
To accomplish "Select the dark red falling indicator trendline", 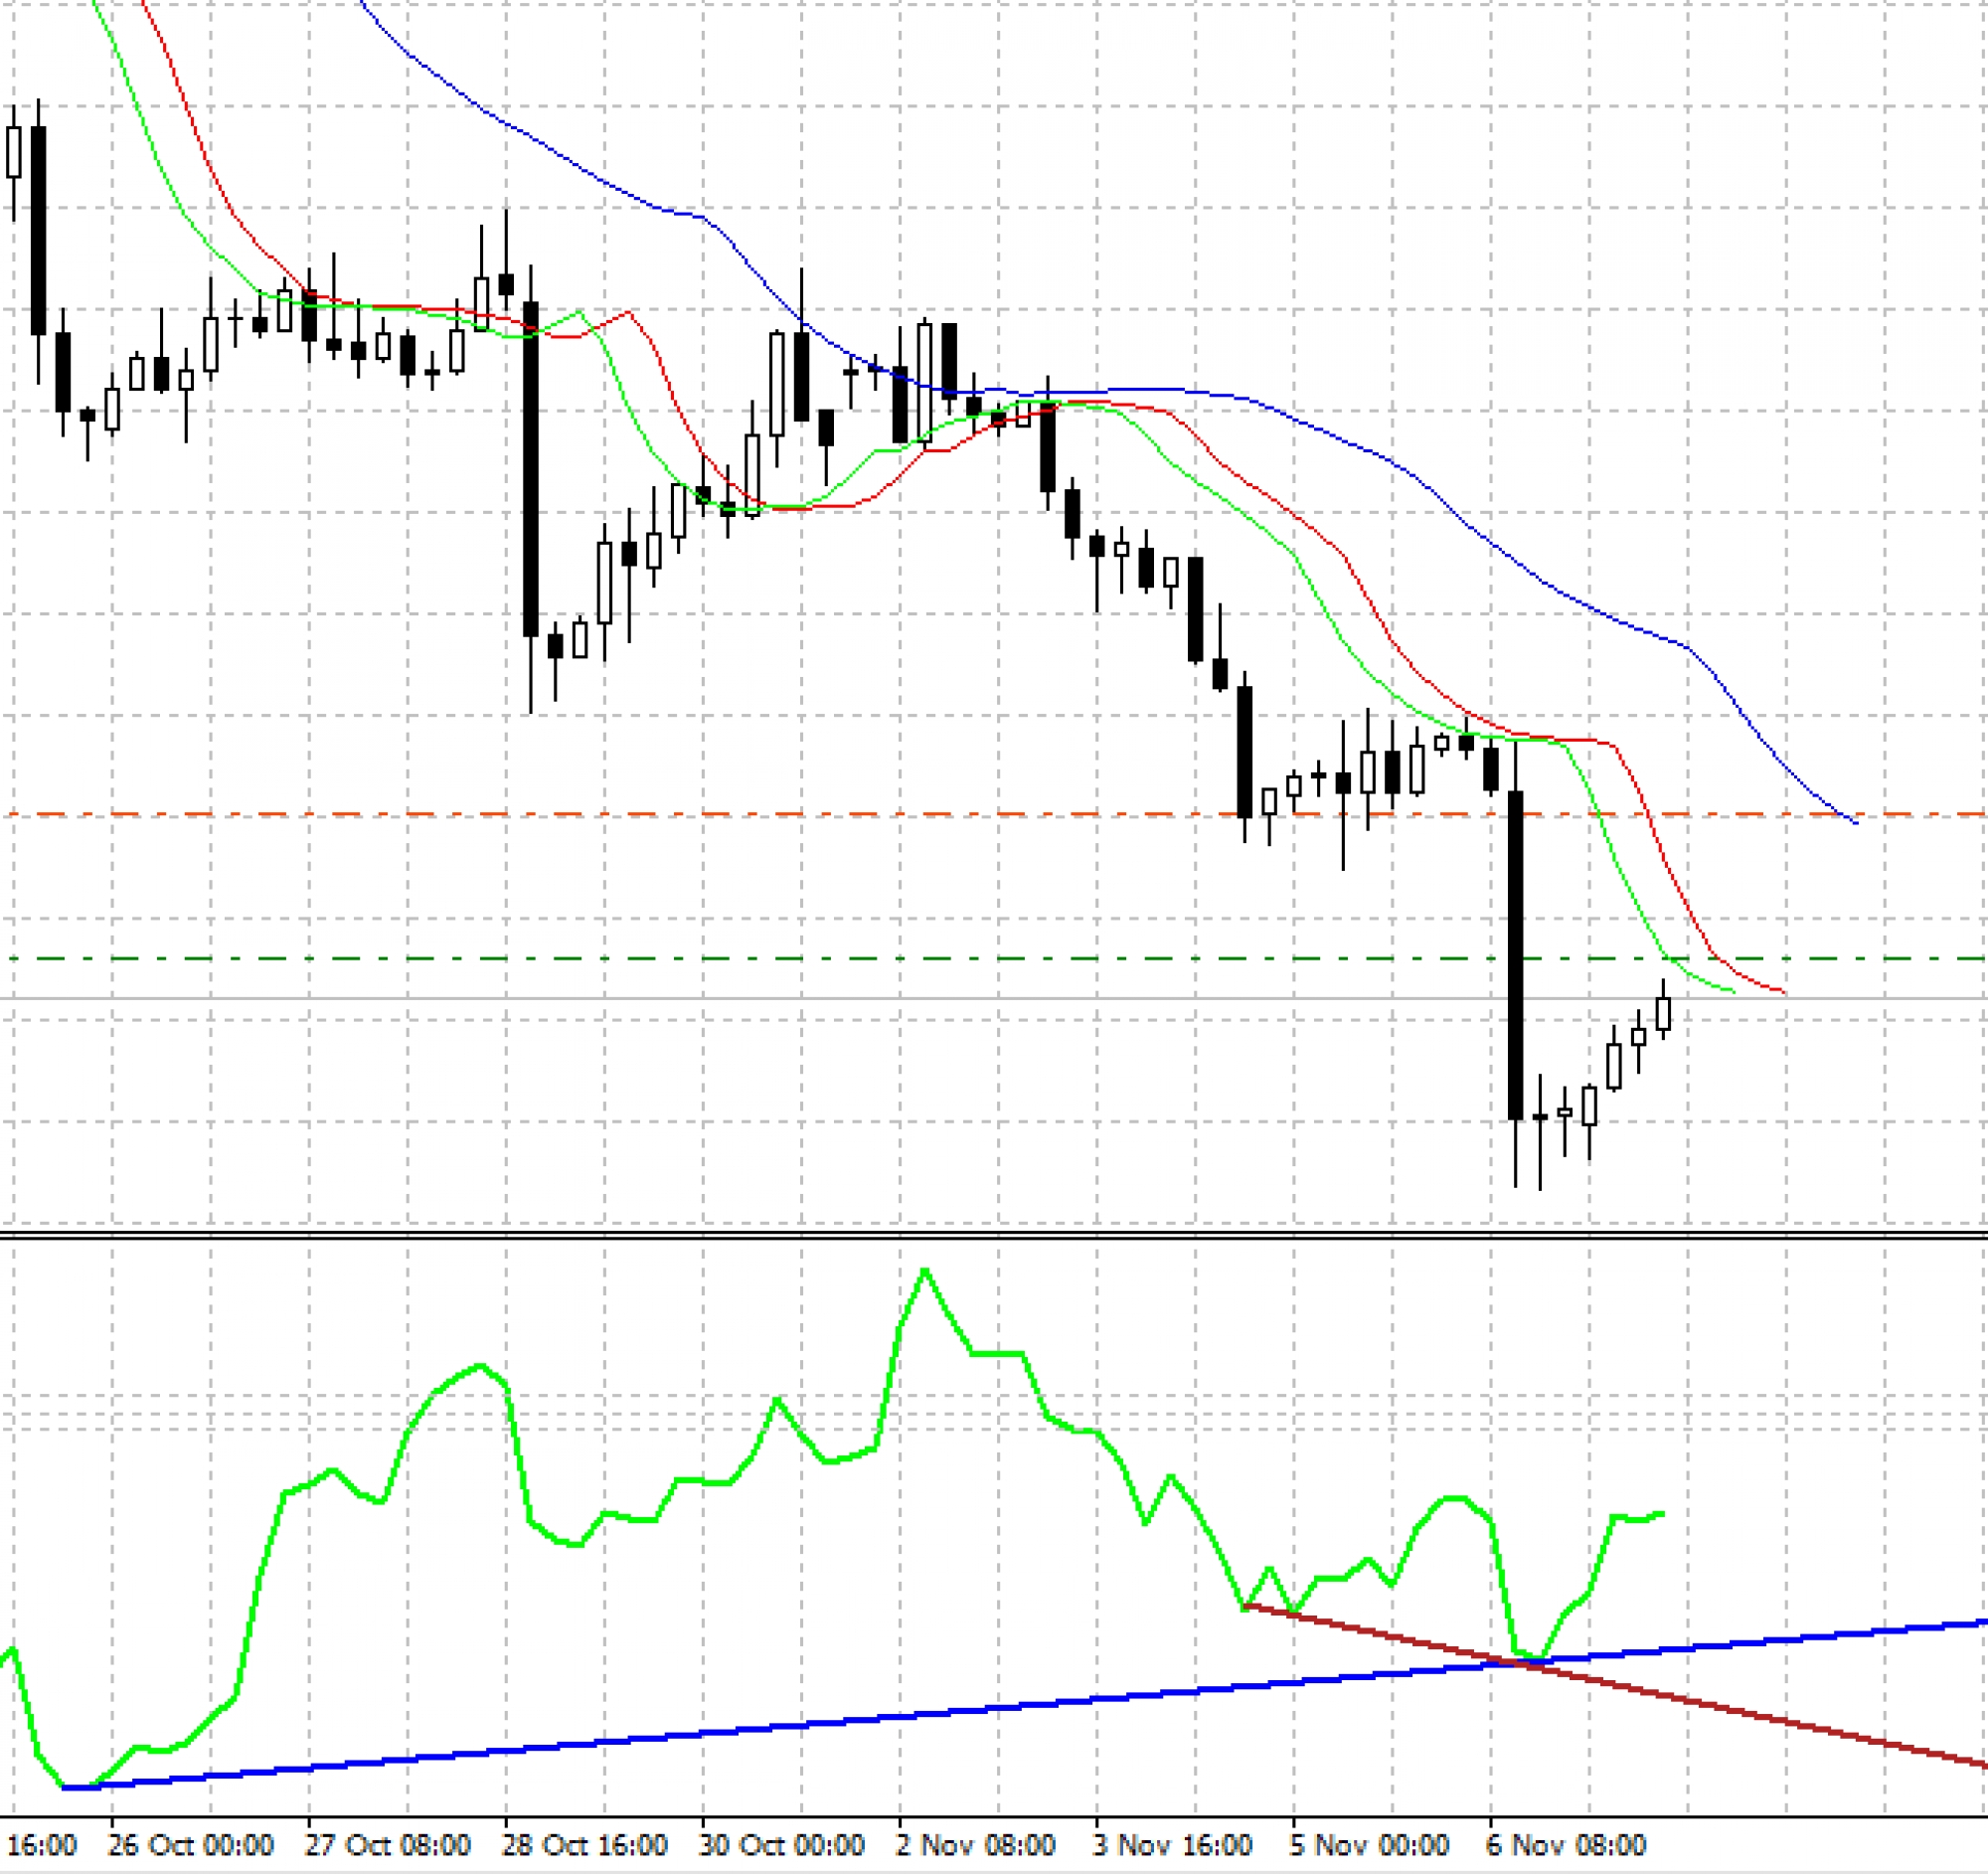I will pos(1800,1725).
